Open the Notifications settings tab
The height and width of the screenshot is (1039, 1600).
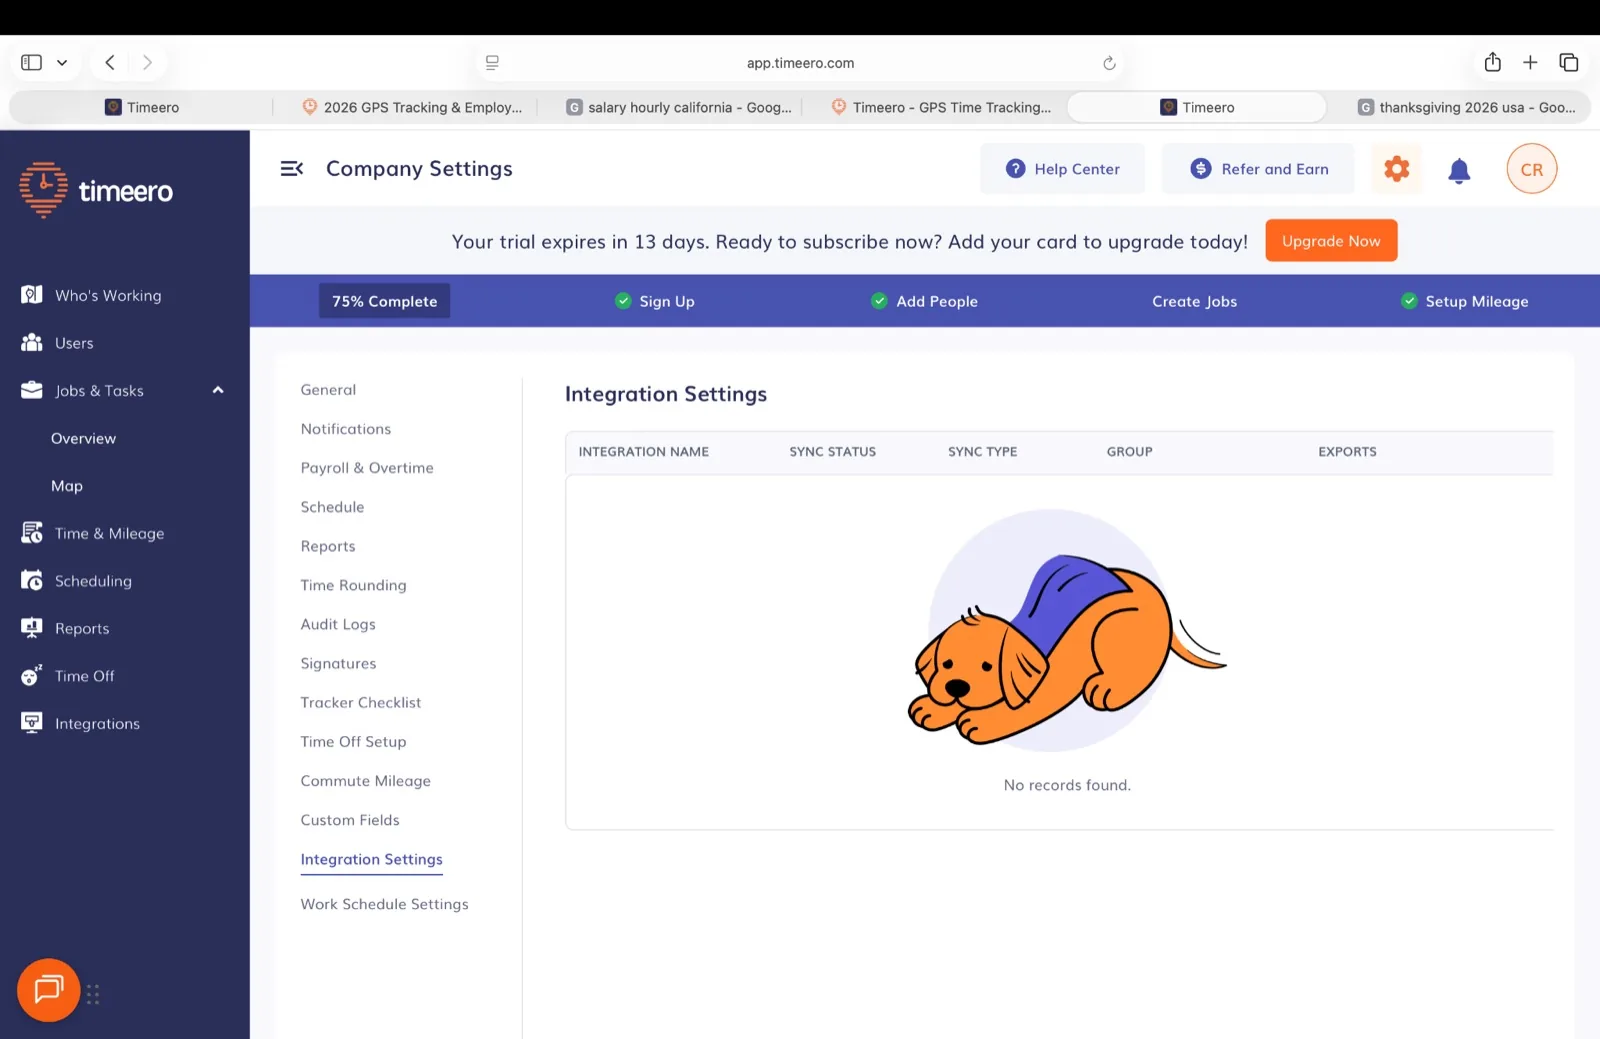pos(346,429)
